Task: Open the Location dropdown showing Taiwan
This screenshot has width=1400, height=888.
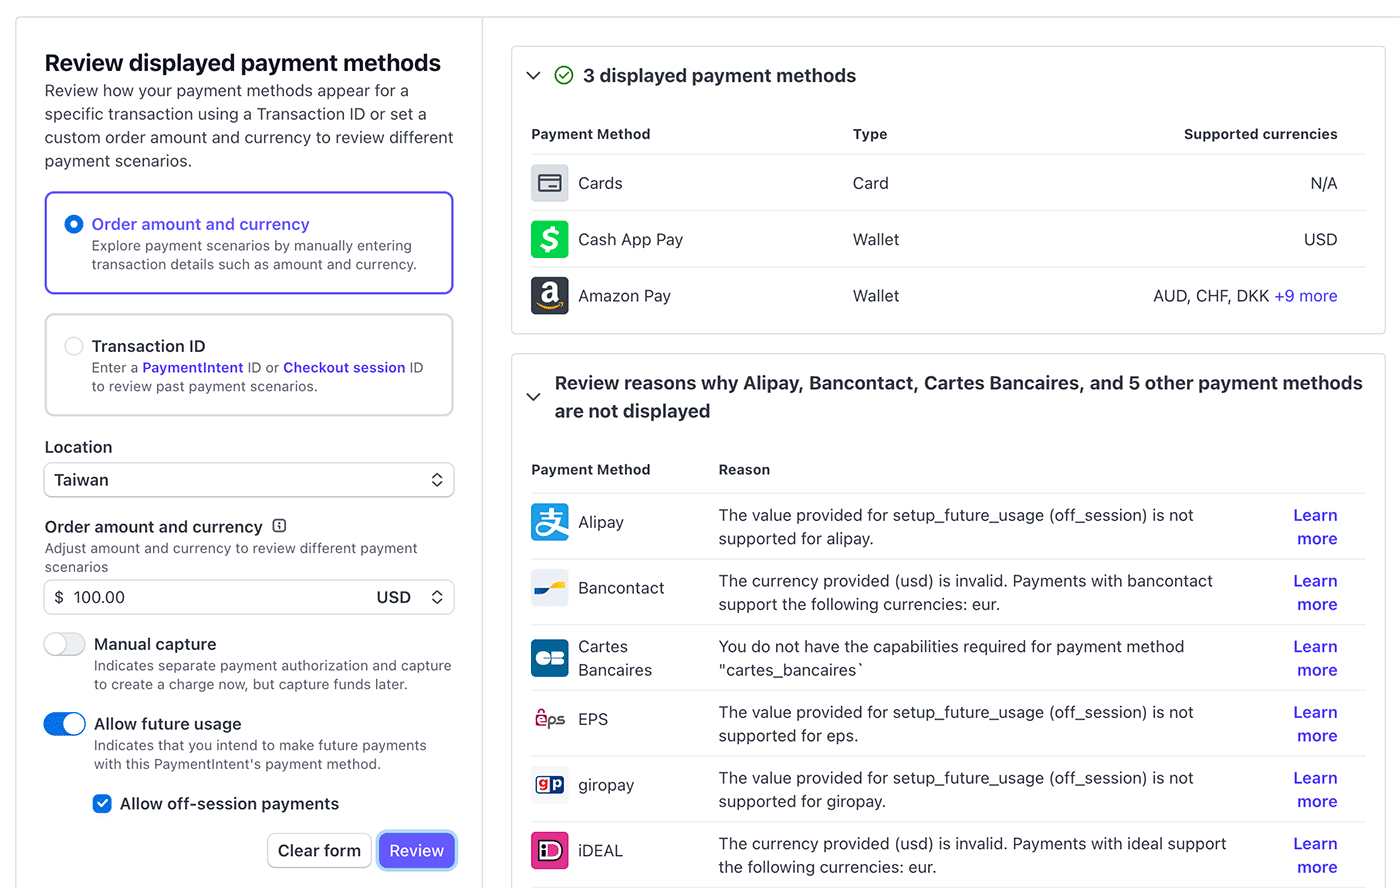Action: pos(249,480)
